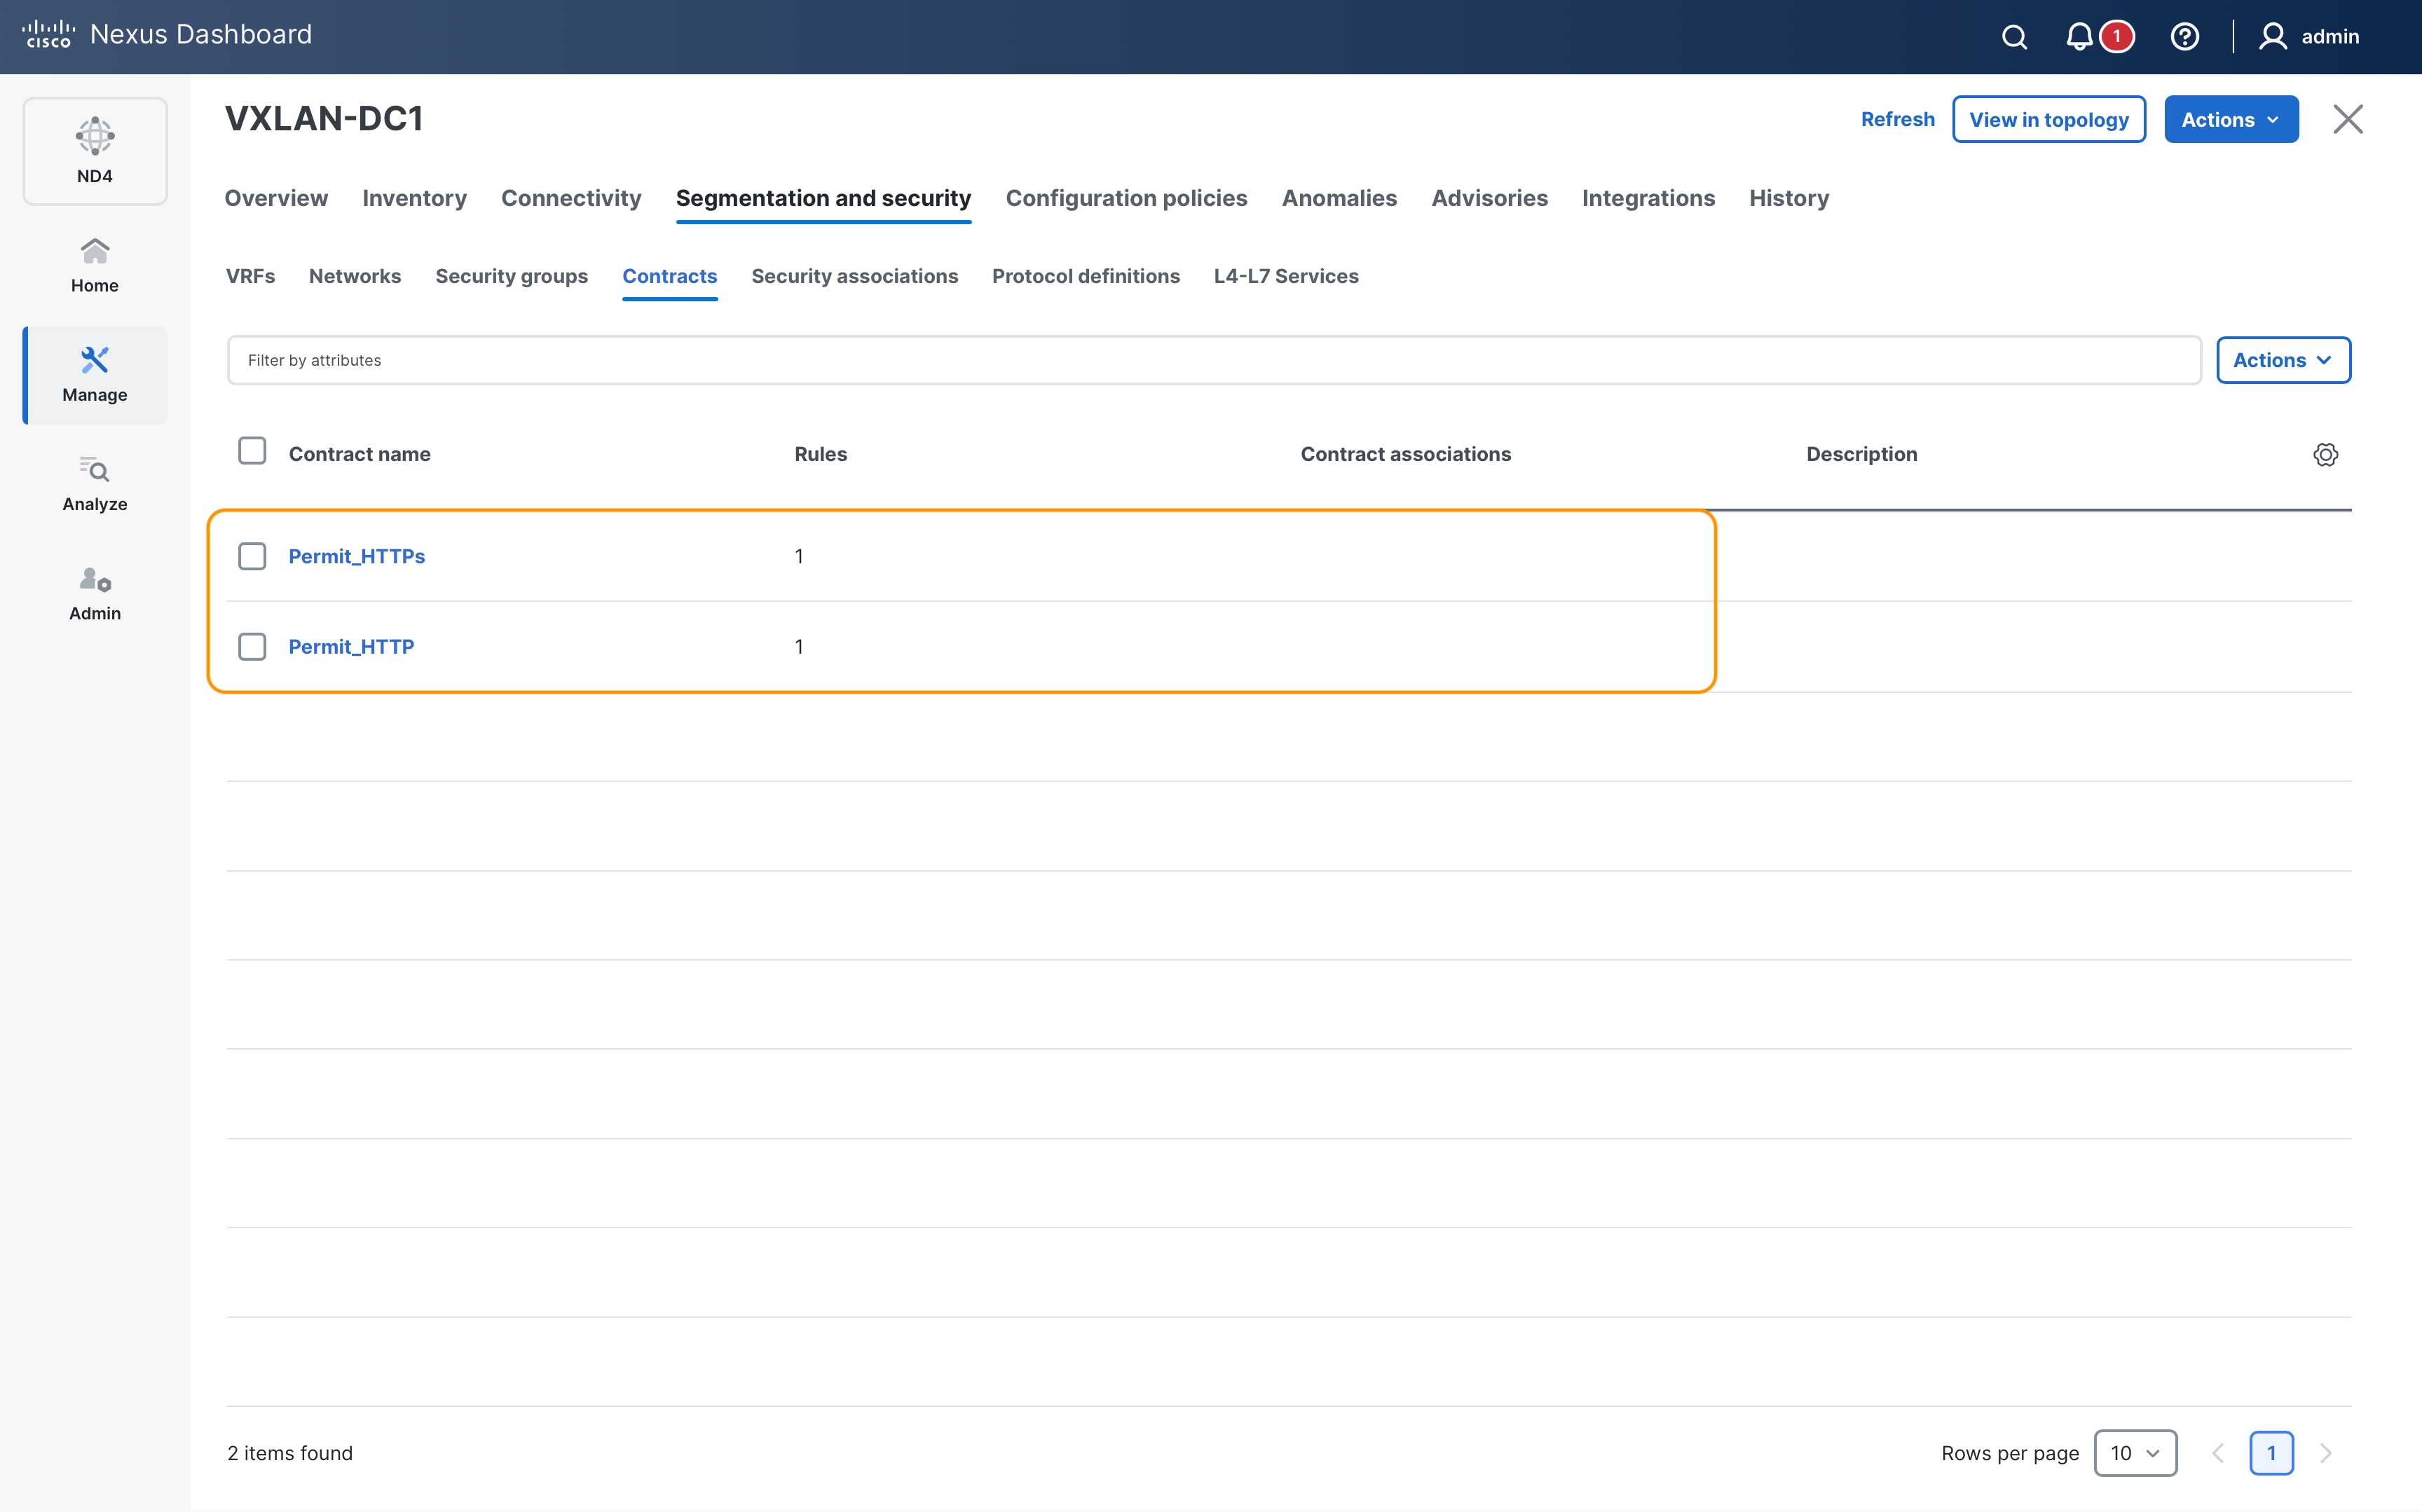
Task: Open the admin user profile icon
Action: [2272, 37]
